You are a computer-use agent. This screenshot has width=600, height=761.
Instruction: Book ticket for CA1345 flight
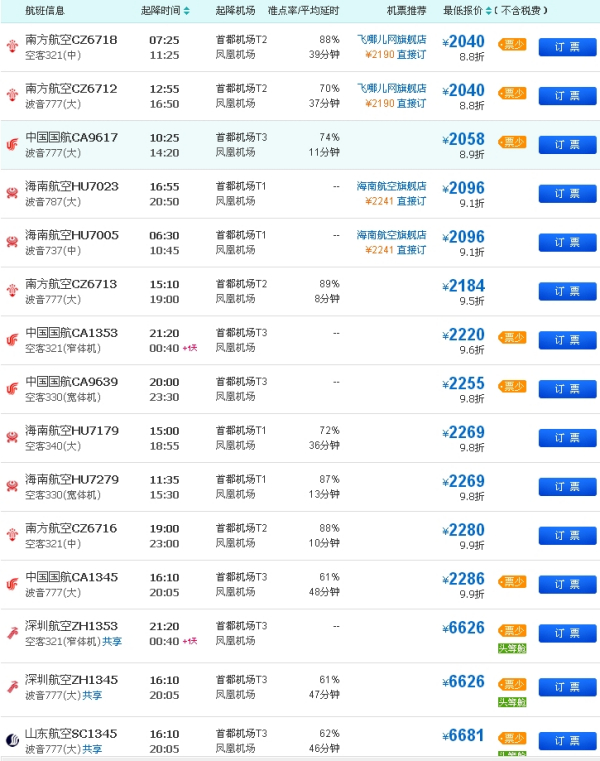click(x=567, y=584)
